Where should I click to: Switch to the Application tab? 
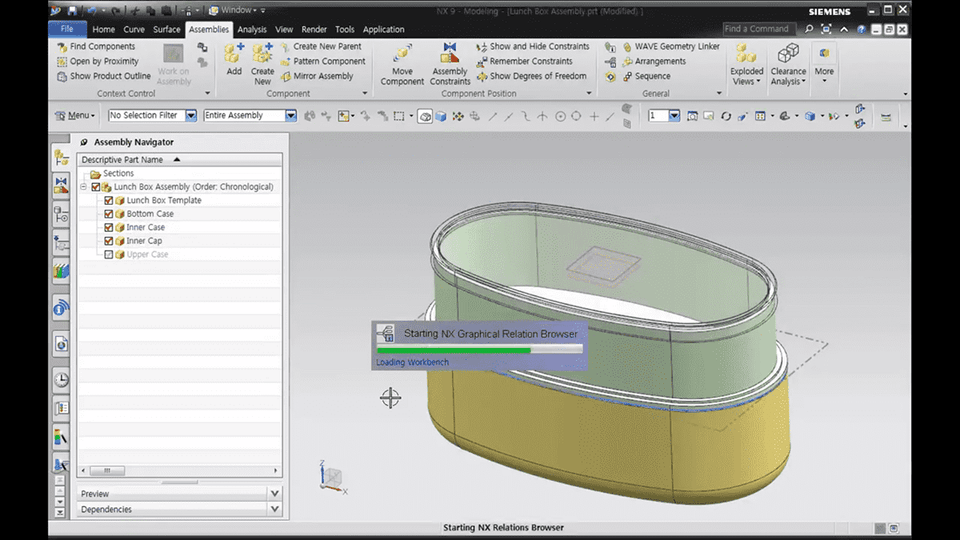(383, 29)
